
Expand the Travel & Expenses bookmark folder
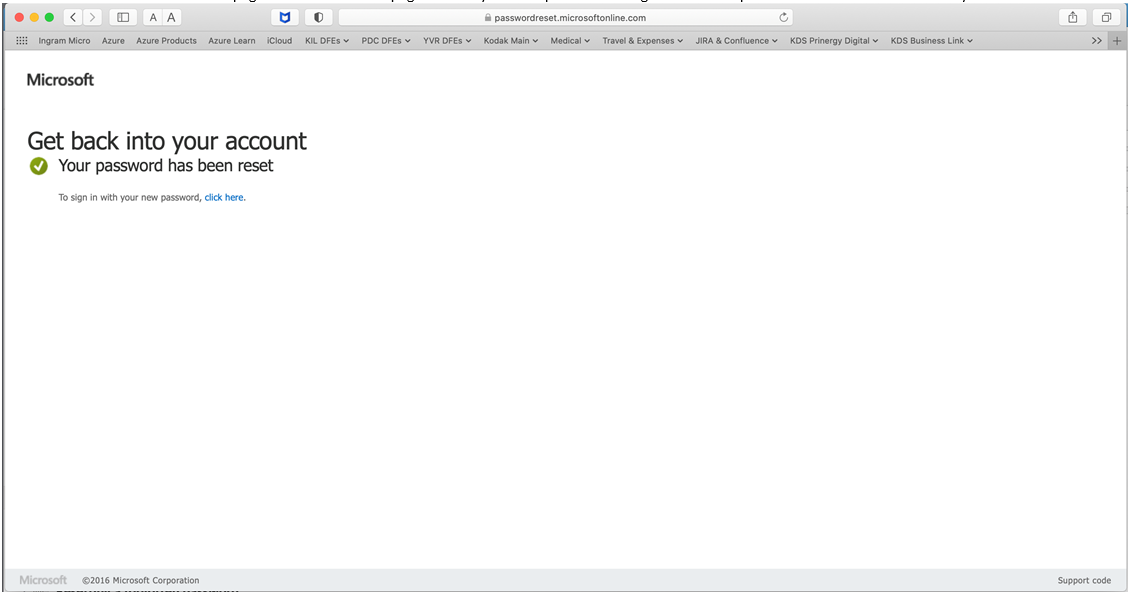pyautogui.click(x=643, y=40)
